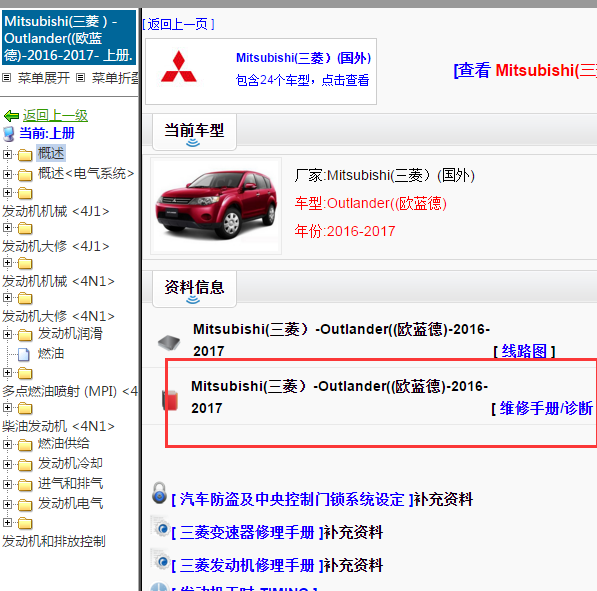Click the 厂家:Mitsubishi(三菱)(国外) text
The image size is (597, 591).
(x=385, y=176)
